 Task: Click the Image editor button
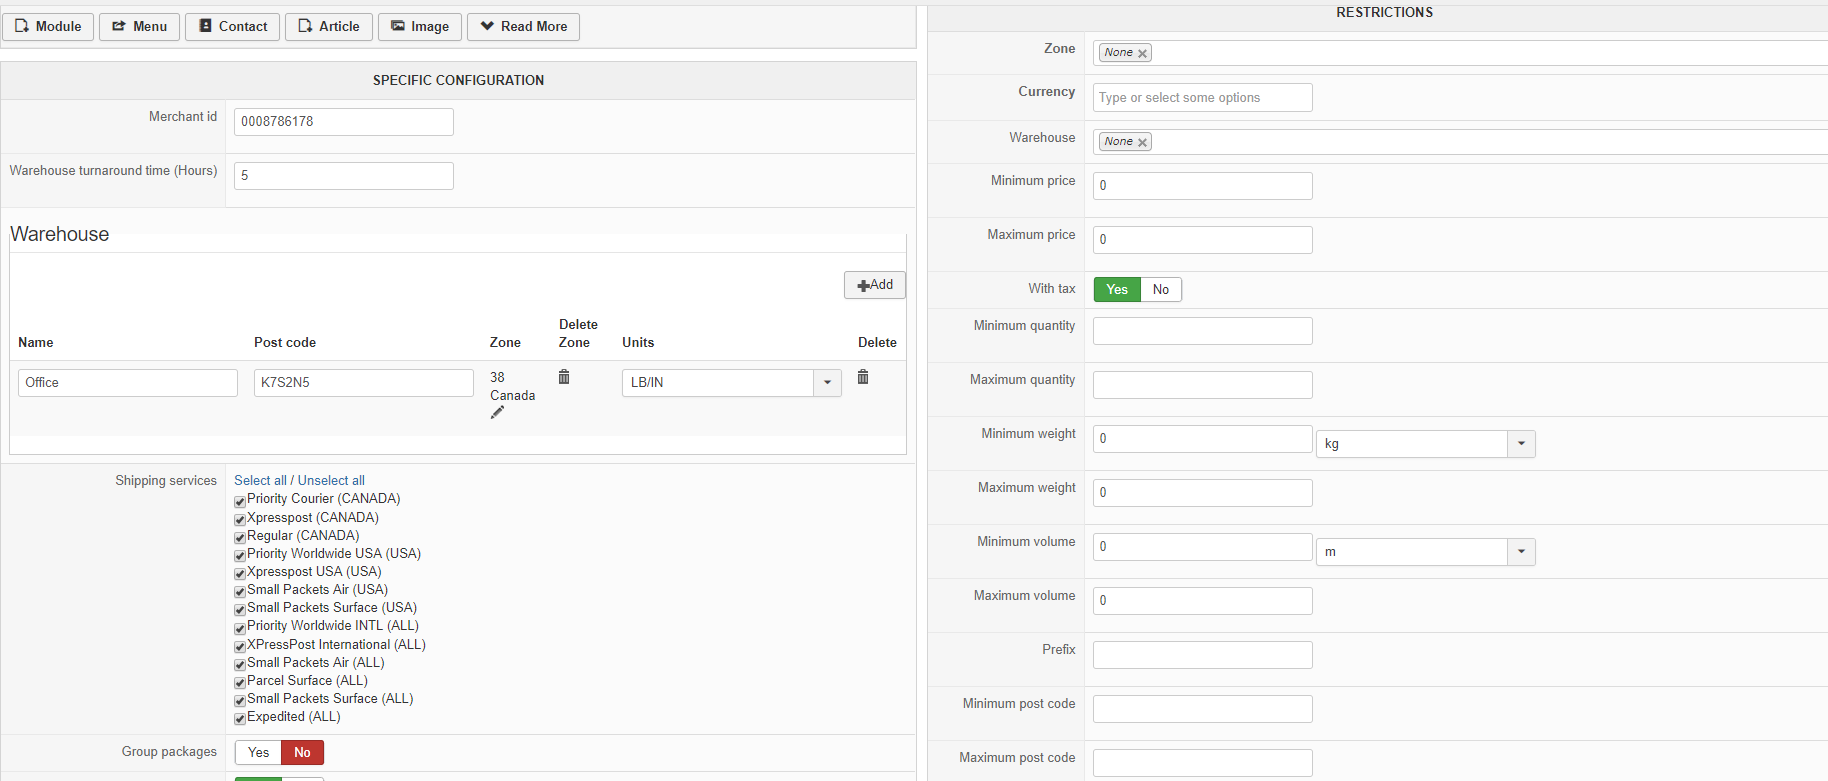click(x=420, y=27)
